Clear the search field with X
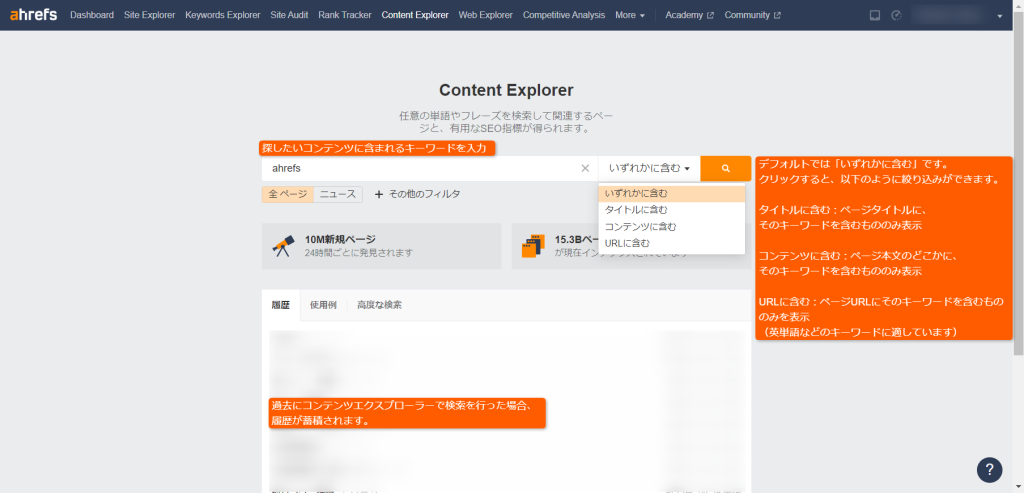This screenshot has width=1024, height=493. coord(585,168)
